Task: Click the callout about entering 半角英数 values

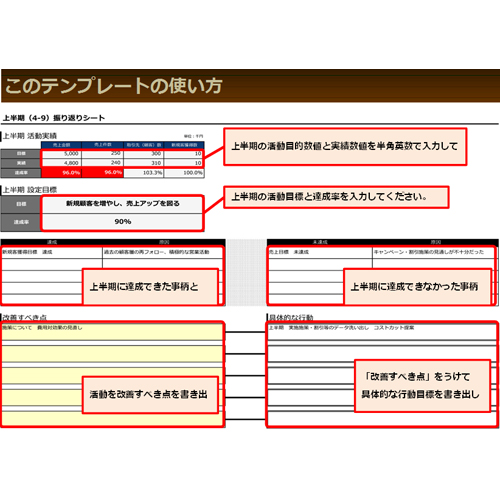Action: point(345,147)
